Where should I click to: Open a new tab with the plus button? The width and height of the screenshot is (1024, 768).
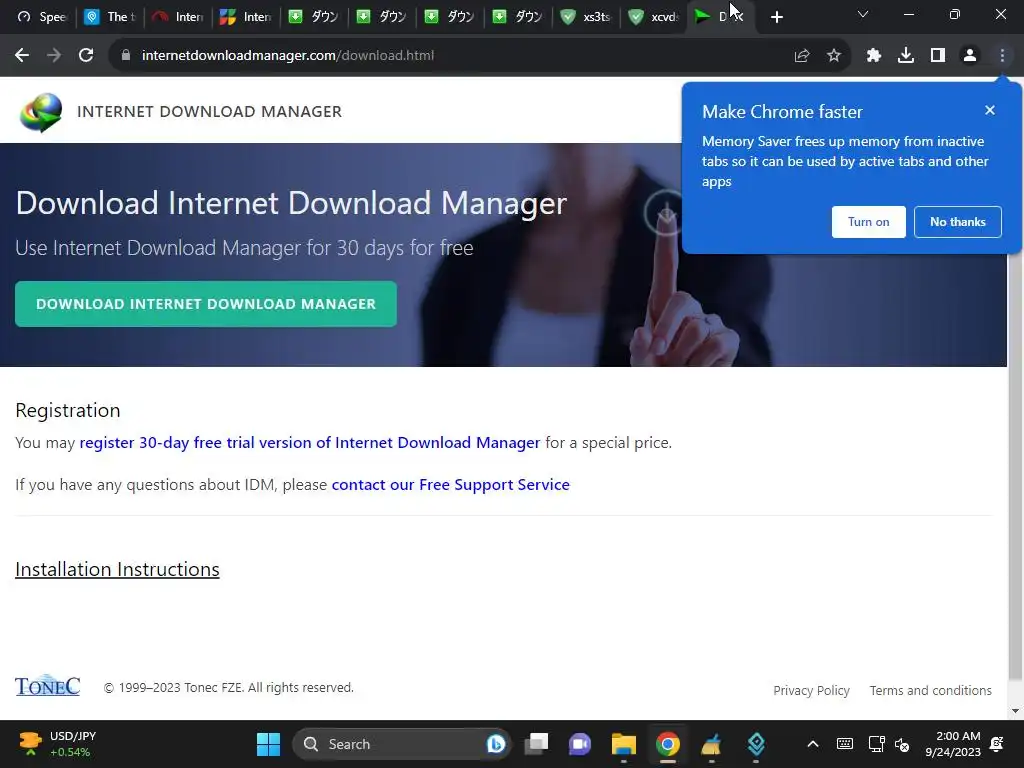pyautogui.click(x=776, y=17)
